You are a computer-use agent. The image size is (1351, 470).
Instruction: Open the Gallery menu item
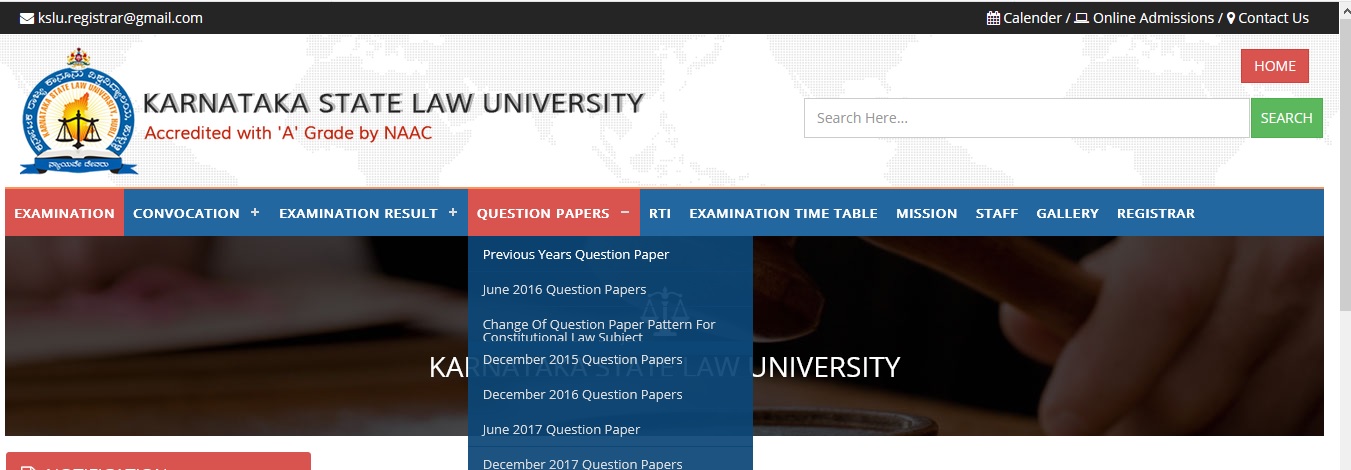point(1067,213)
